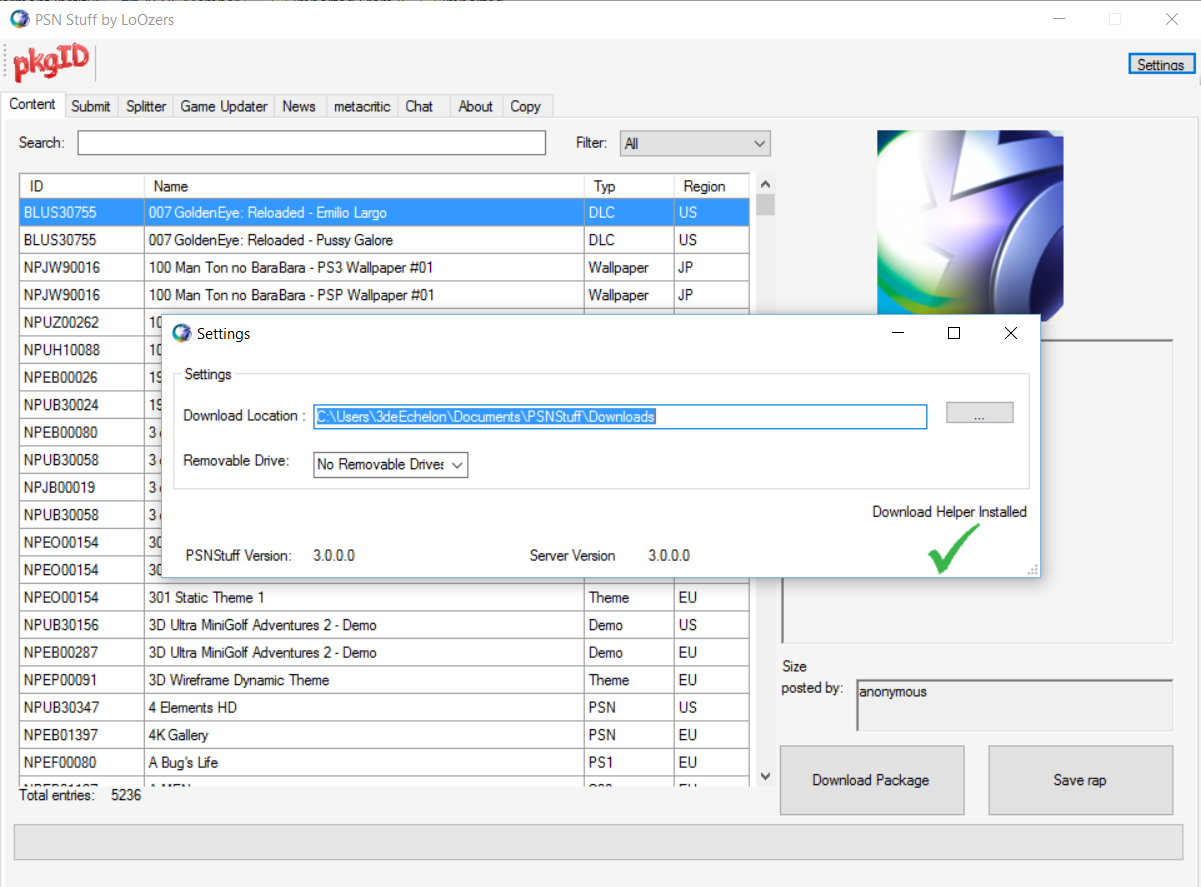Browse for download location with ... button

pos(979,414)
